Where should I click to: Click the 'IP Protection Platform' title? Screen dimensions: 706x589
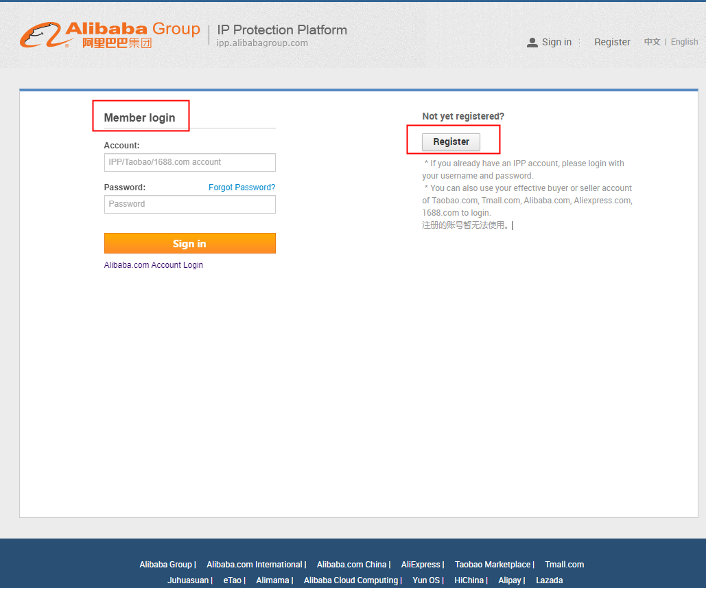coord(282,30)
